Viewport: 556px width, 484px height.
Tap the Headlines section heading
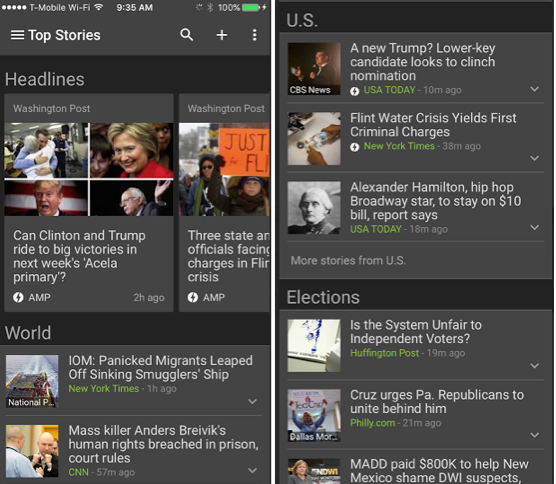(45, 79)
